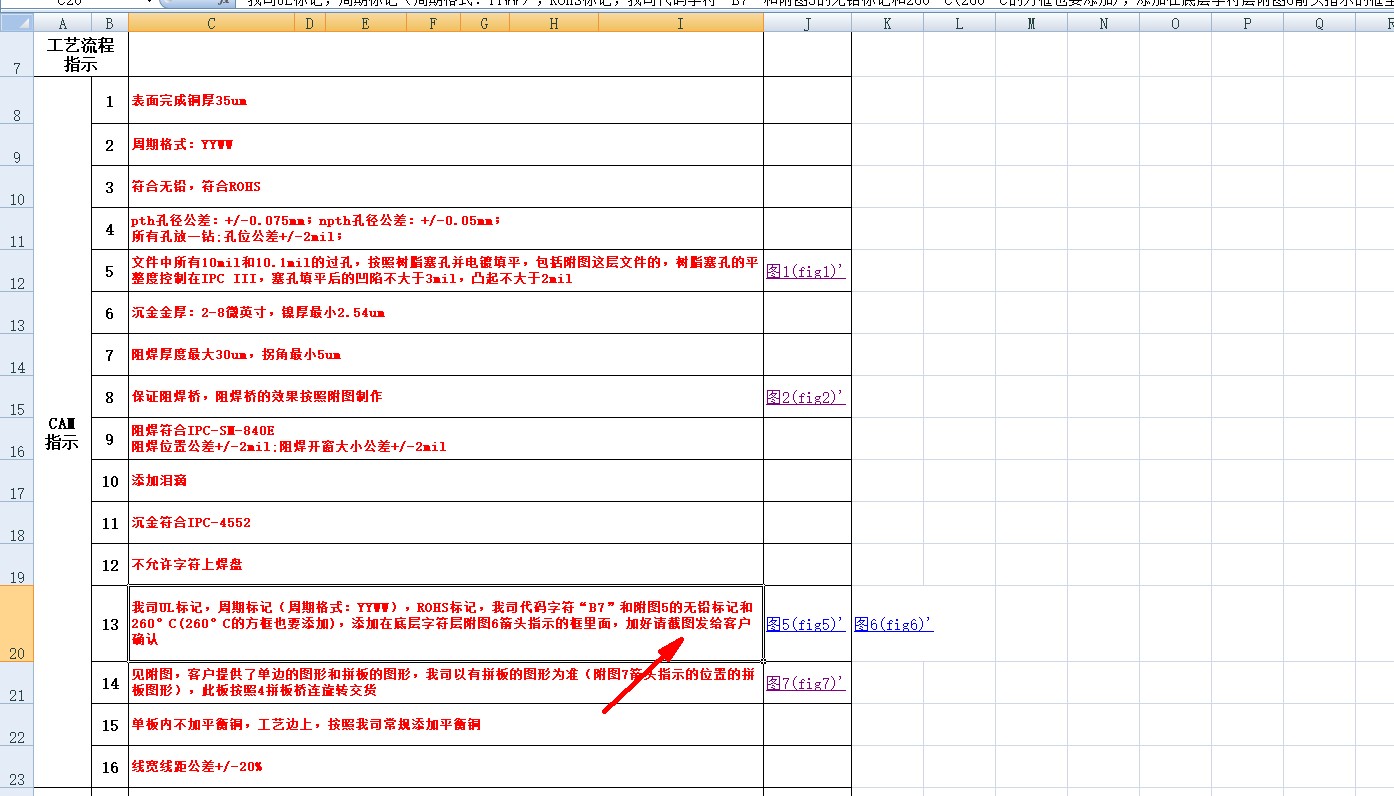Image resolution: width=1394 pixels, height=796 pixels.
Task: Click item number 9 cell
Action: tap(110, 439)
